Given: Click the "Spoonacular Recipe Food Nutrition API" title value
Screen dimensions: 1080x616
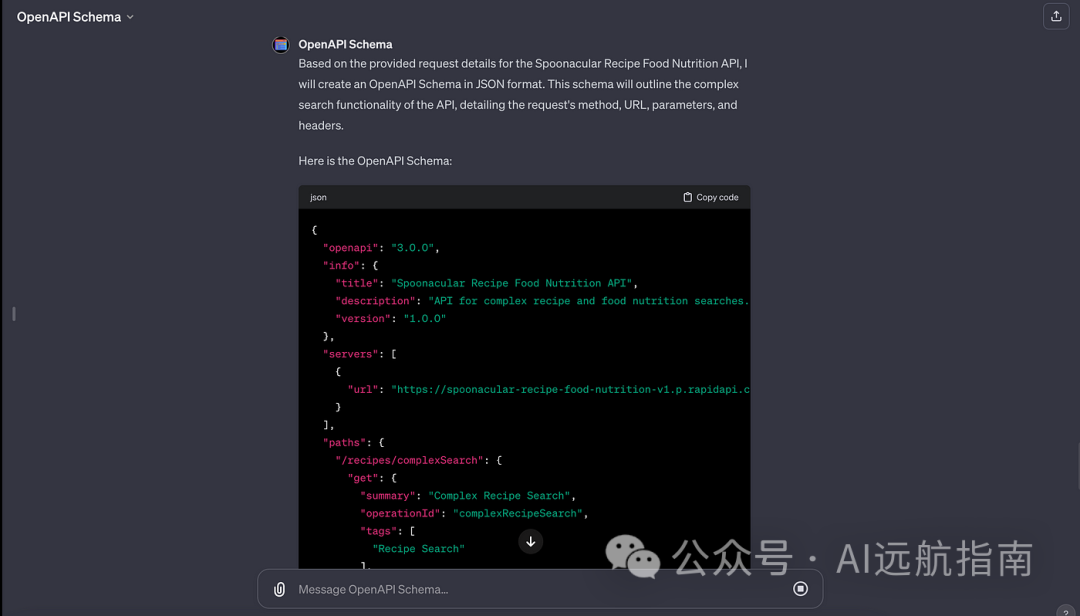Looking at the screenshot, I should 512,283.
